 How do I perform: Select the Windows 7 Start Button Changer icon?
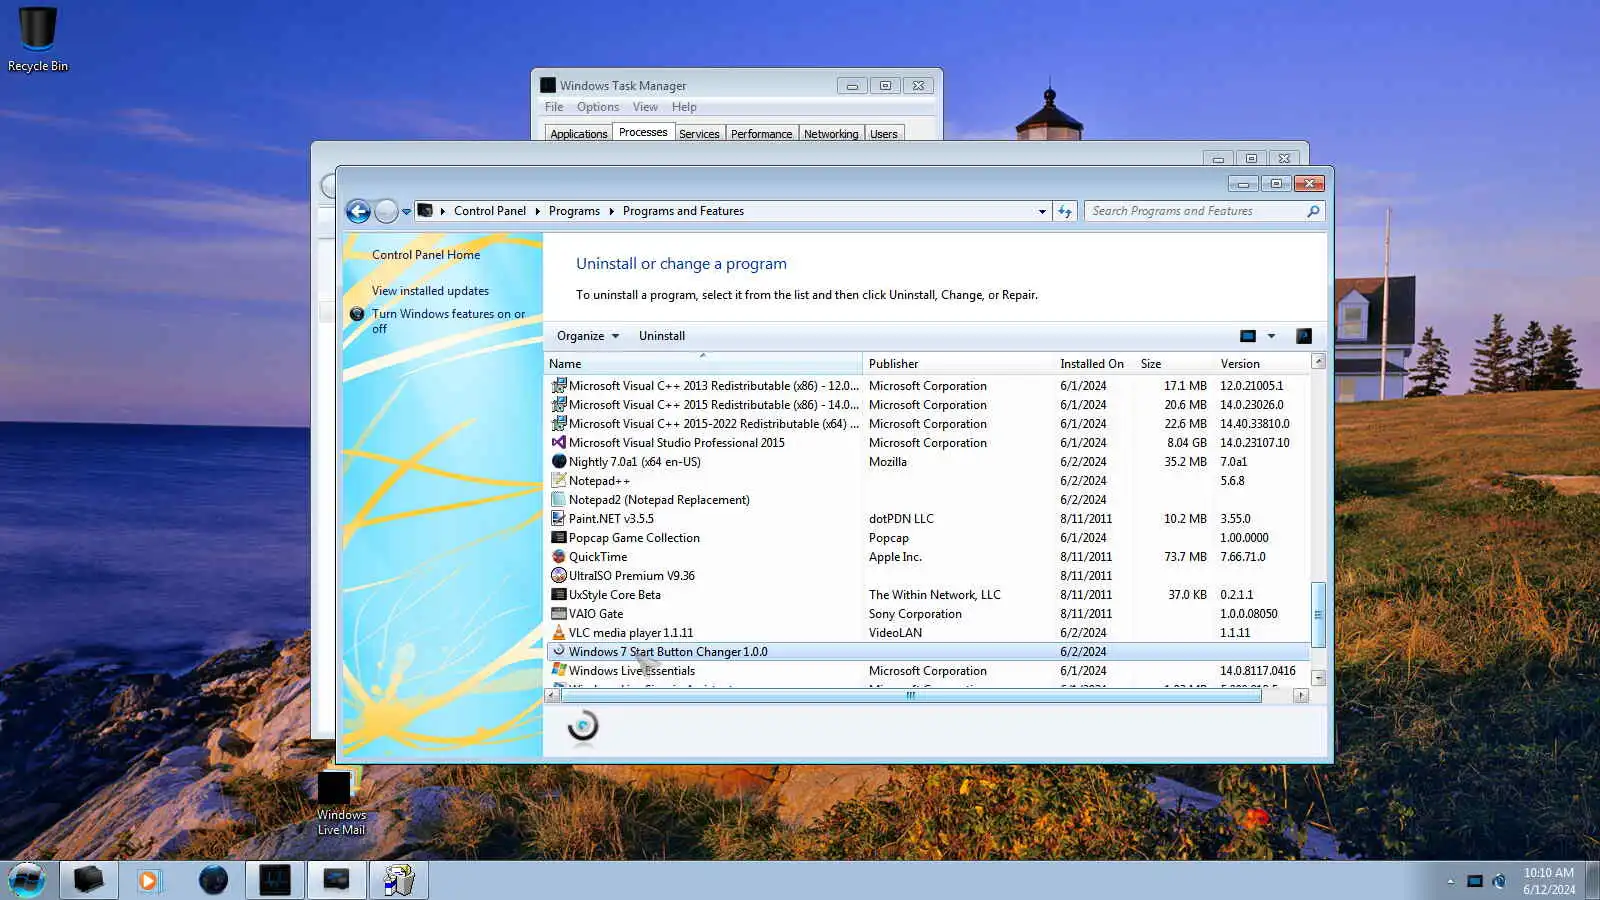click(x=559, y=652)
